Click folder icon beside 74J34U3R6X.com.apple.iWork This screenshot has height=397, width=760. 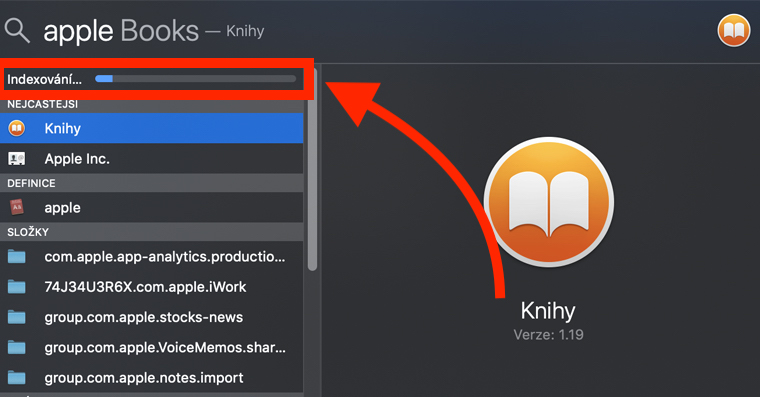coord(17,287)
